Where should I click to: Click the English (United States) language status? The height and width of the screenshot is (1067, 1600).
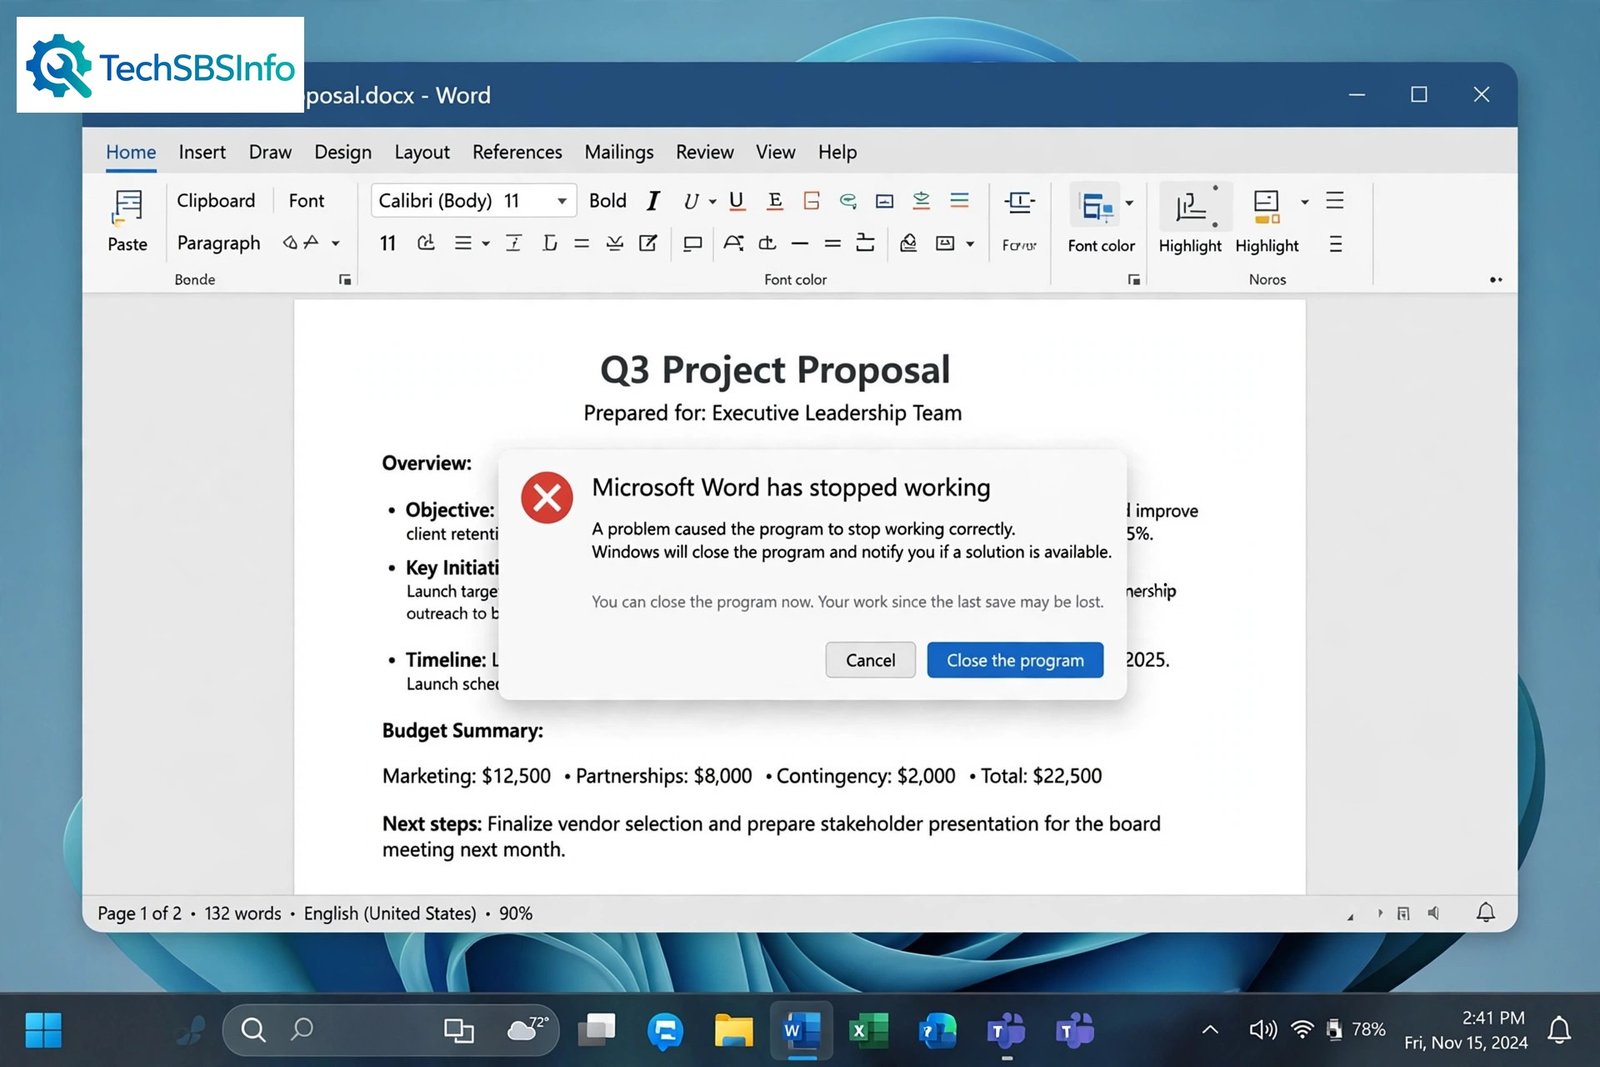click(390, 913)
